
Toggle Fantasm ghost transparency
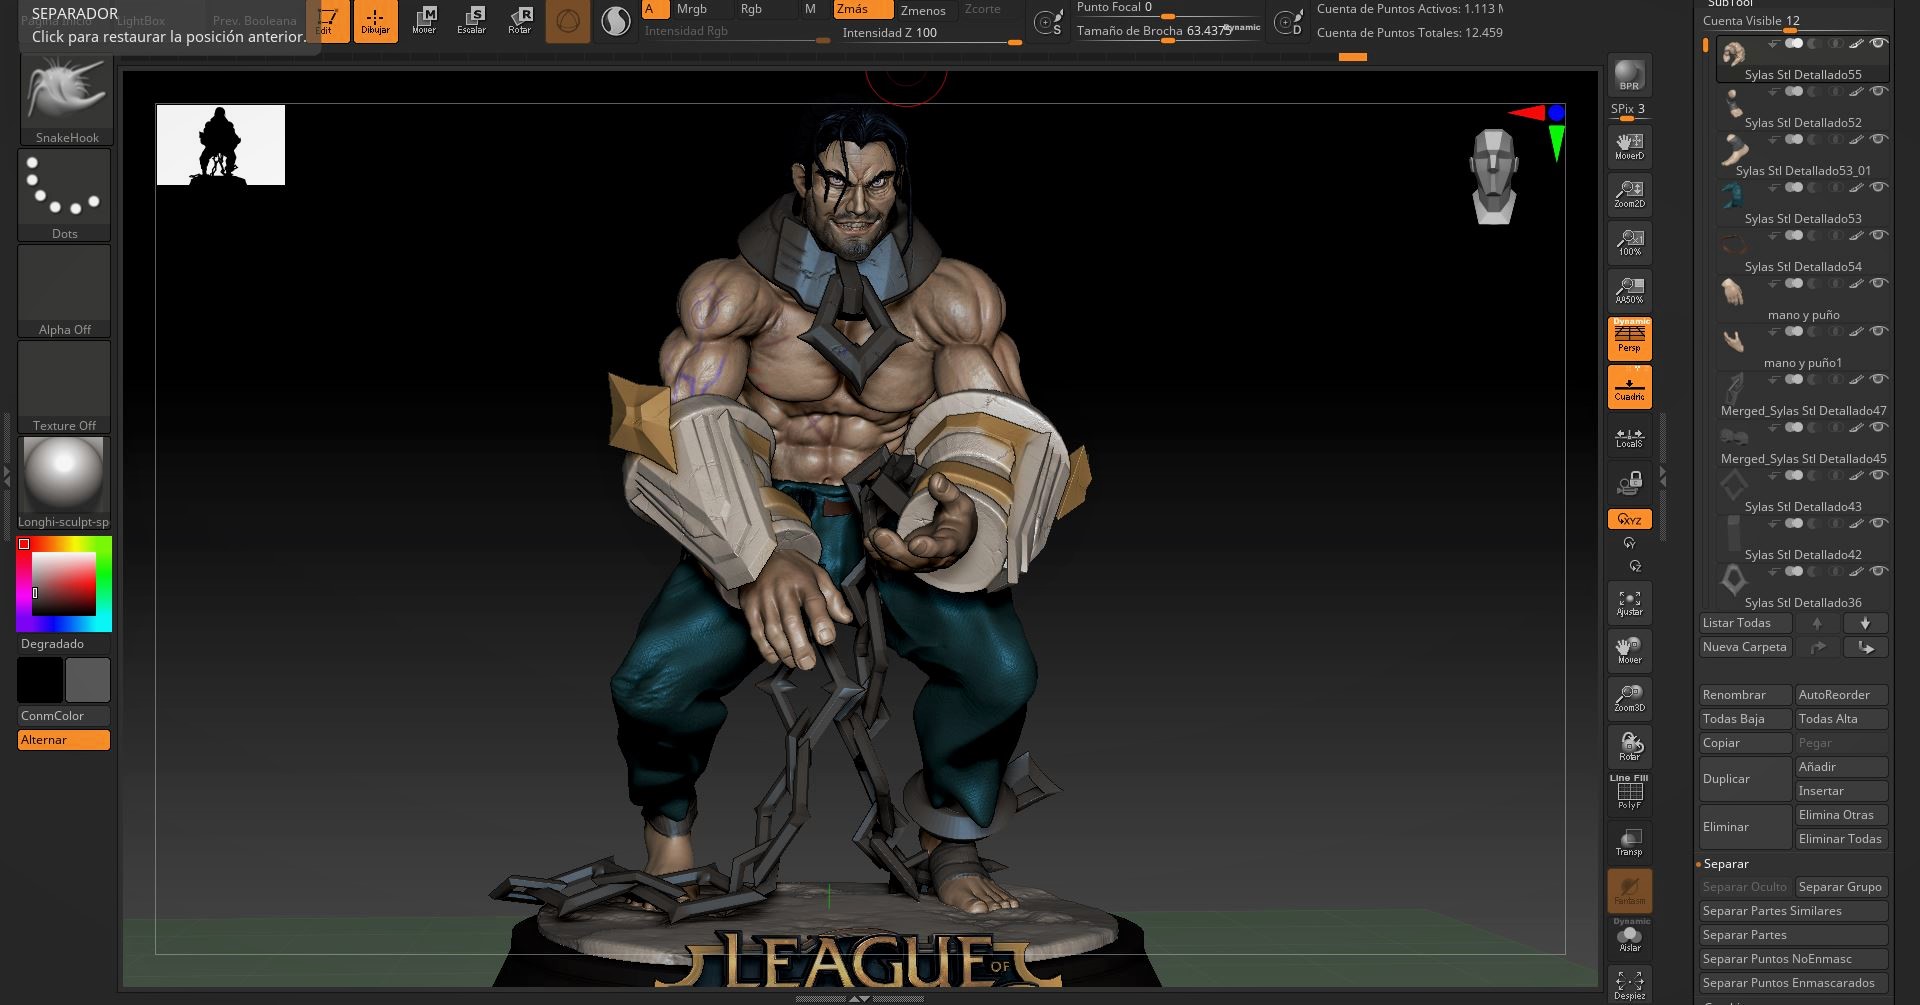[1629, 890]
